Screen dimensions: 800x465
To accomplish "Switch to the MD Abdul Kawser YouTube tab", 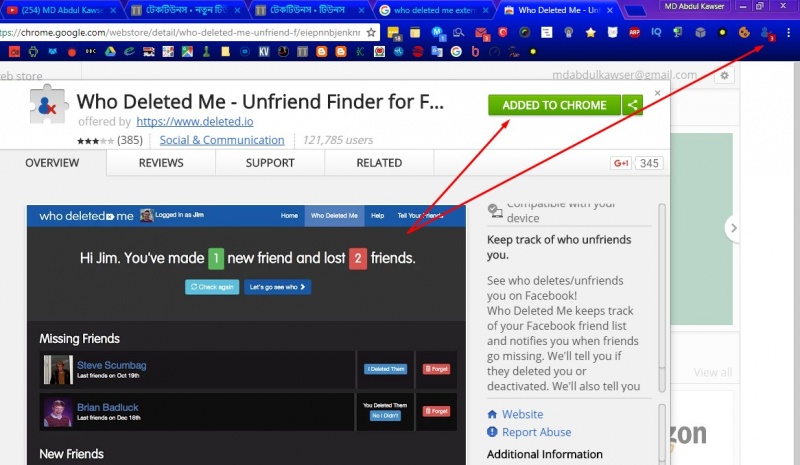I will coord(60,10).
